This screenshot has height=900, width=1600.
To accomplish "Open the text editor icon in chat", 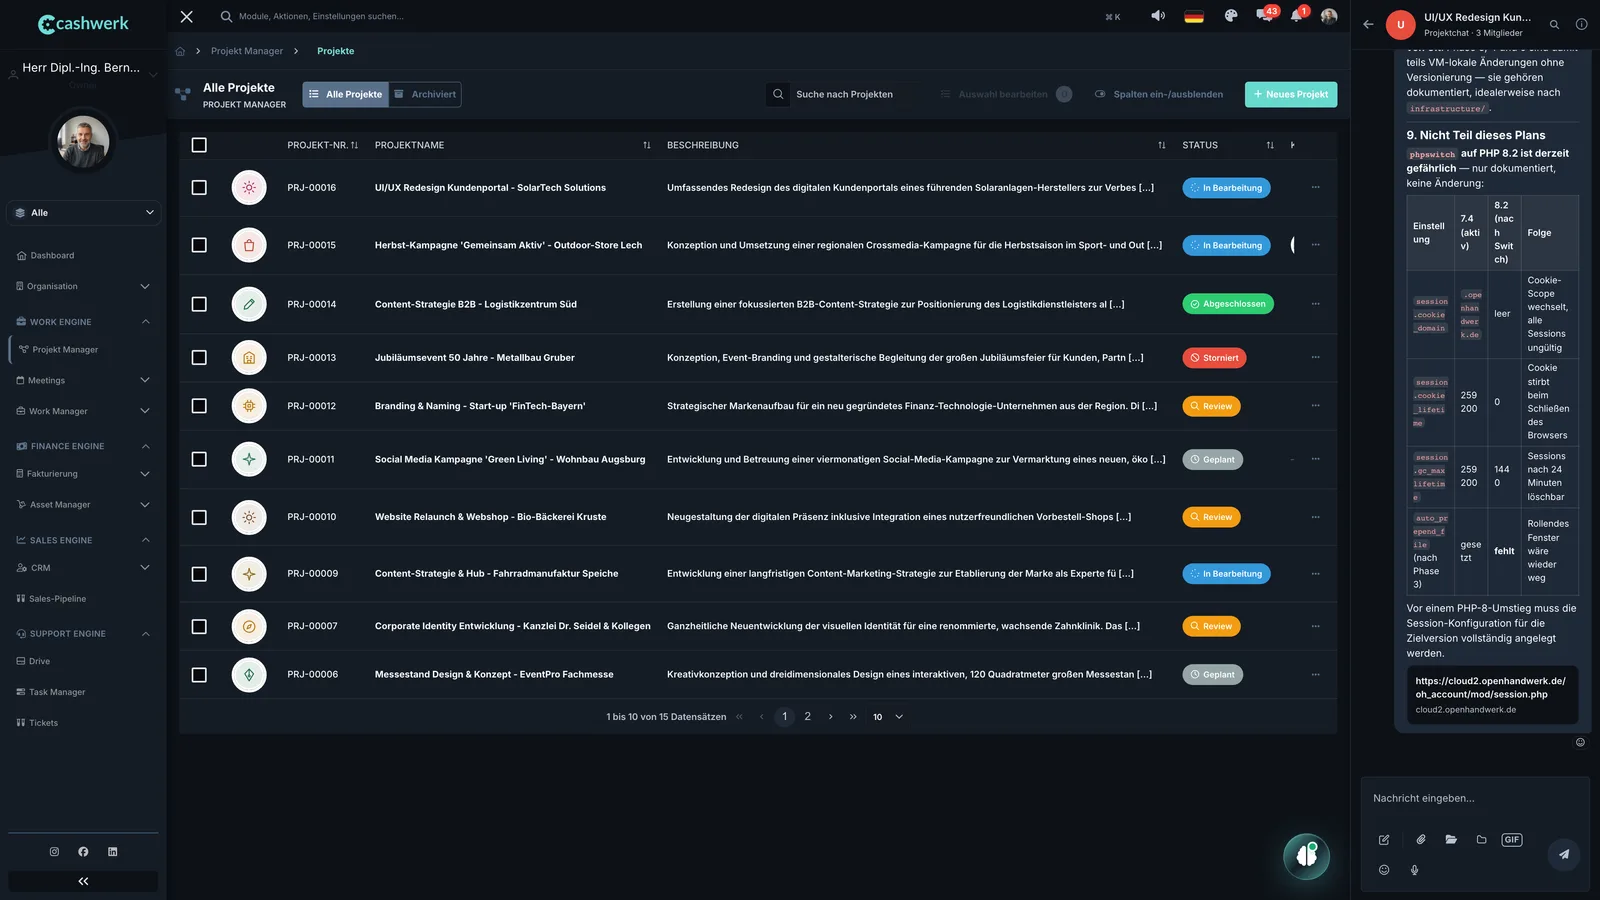I will click(1384, 839).
